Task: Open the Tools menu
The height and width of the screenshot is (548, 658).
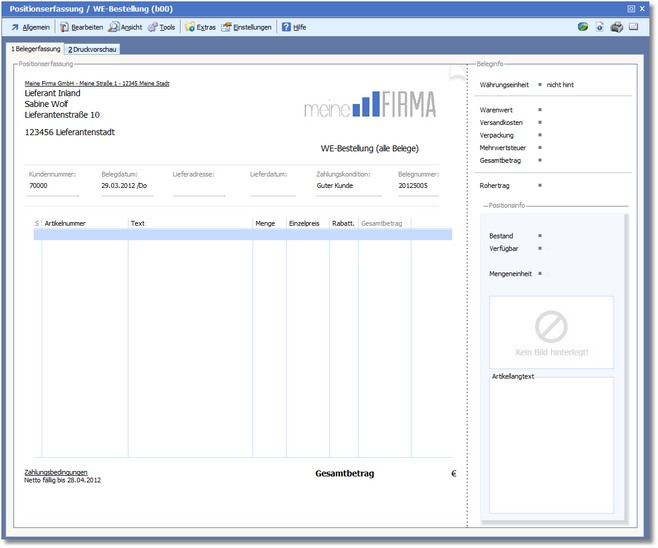Action: pyautogui.click(x=161, y=27)
